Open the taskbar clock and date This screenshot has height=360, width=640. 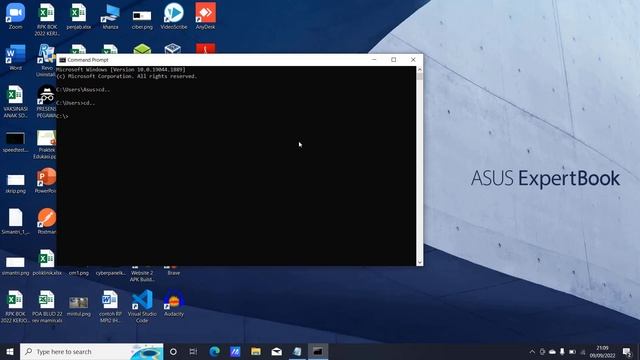point(602,351)
